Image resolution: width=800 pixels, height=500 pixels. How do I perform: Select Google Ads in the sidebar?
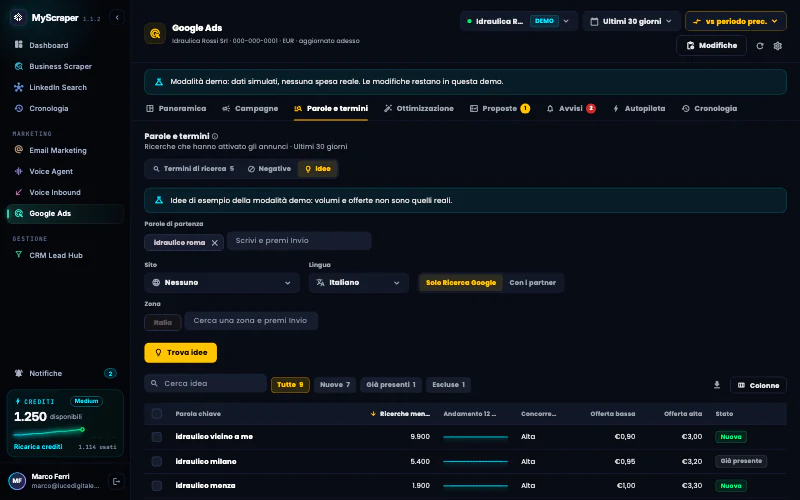pyautogui.click(x=65, y=213)
